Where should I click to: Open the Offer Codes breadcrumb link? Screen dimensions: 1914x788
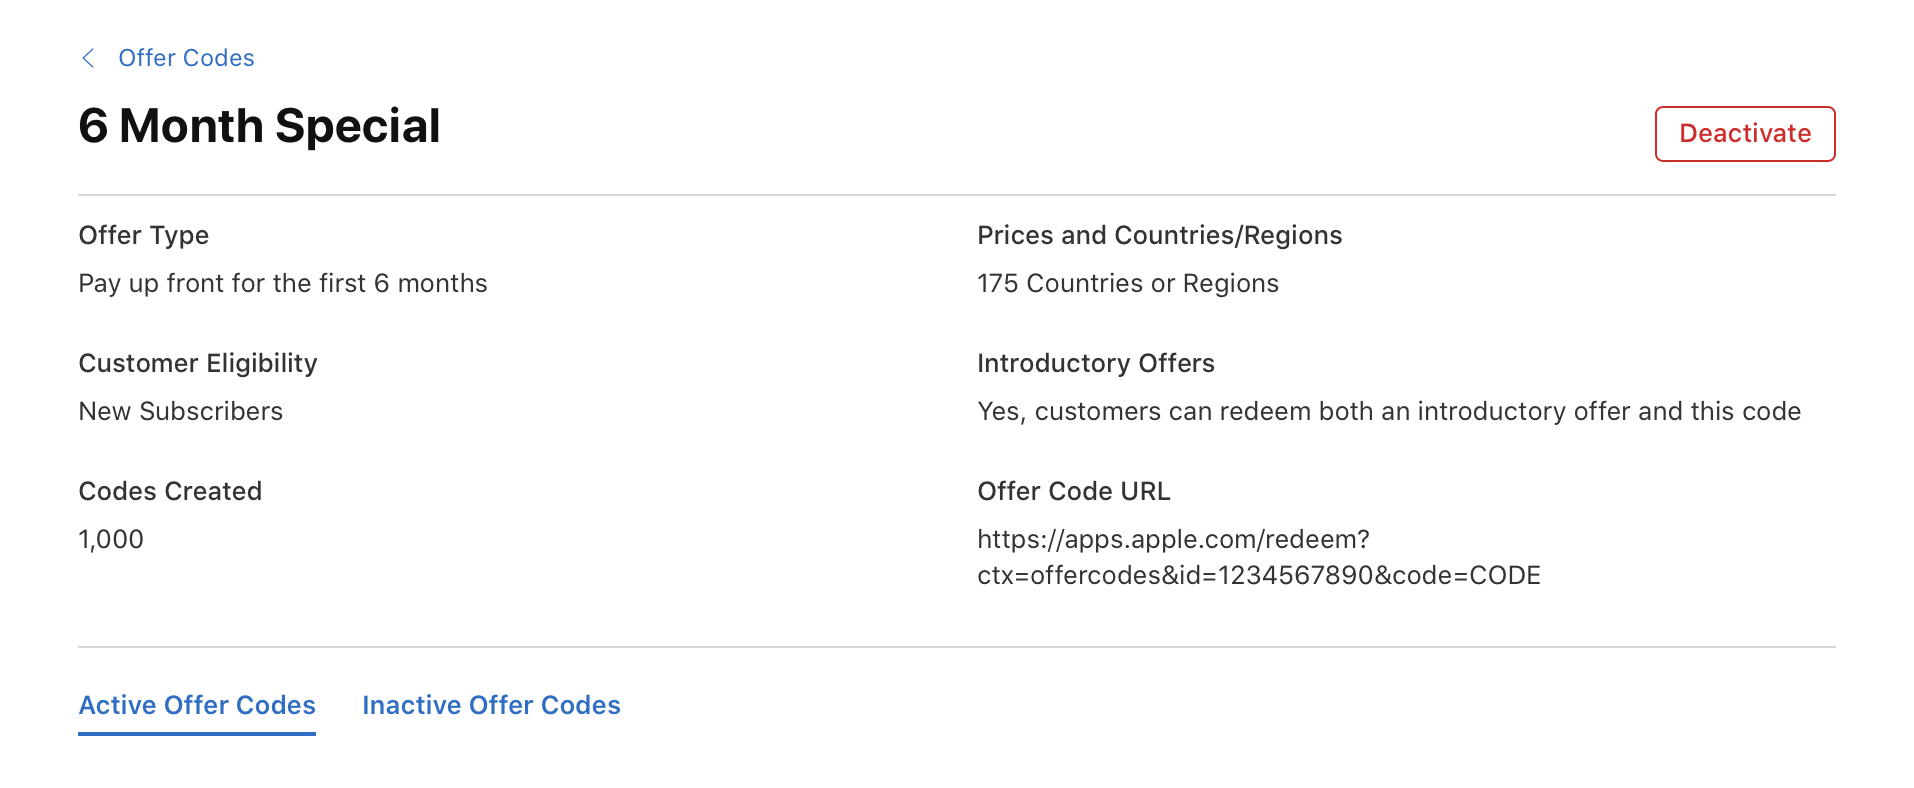click(x=186, y=58)
